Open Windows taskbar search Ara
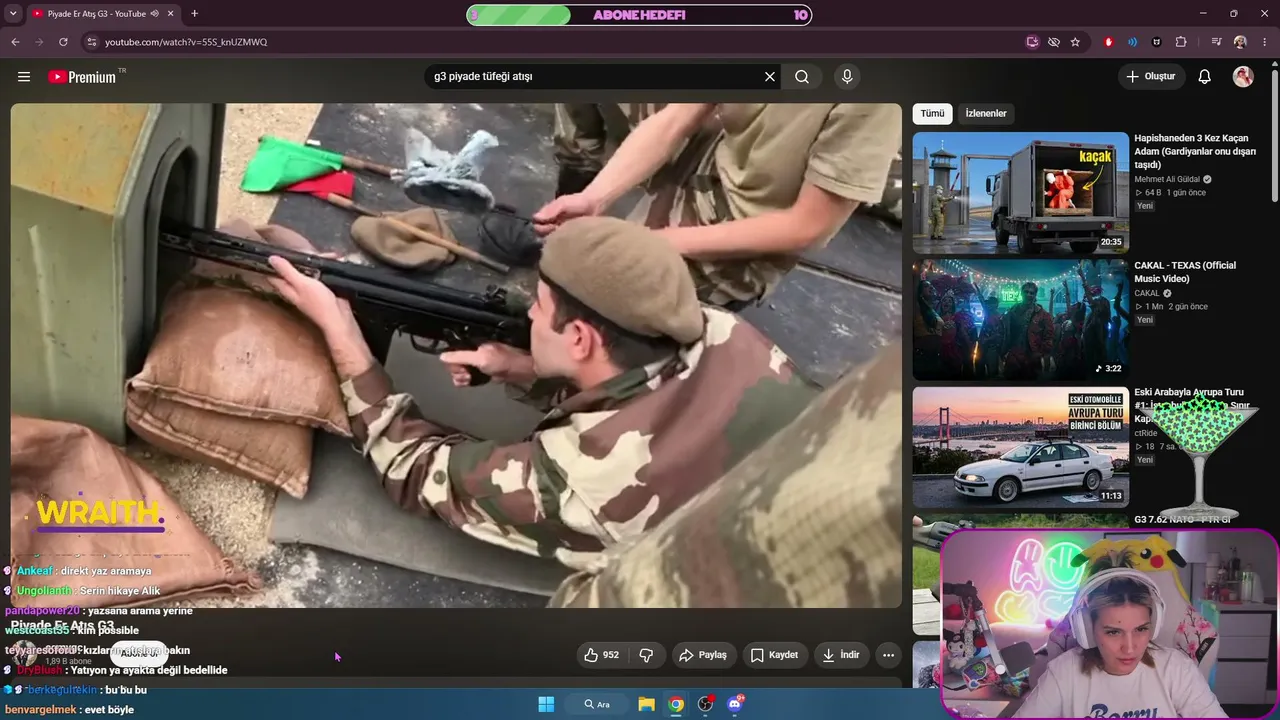The height and width of the screenshot is (720, 1280). [x=597, y=704]
